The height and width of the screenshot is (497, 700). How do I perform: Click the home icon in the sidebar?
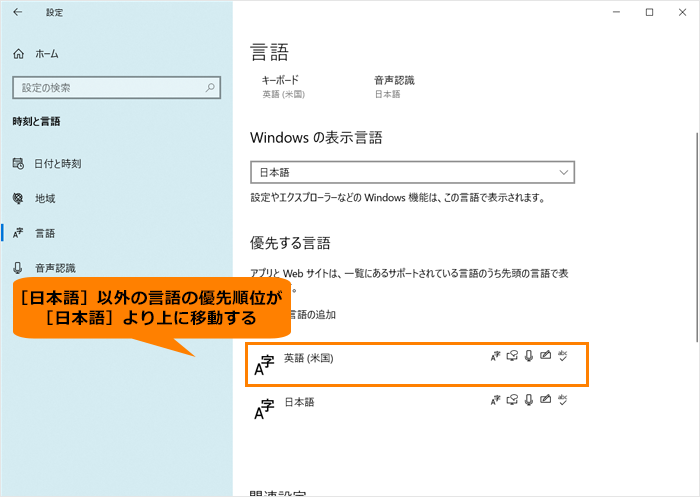pyautogui.click(x=18, y=54)
